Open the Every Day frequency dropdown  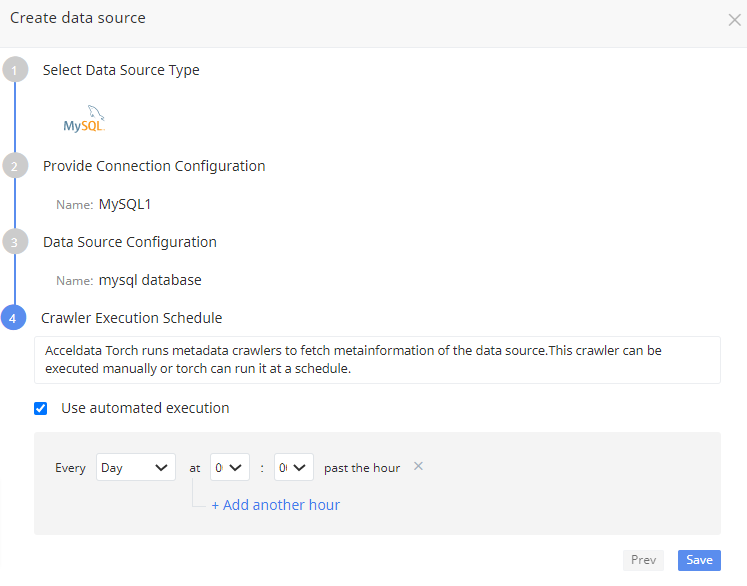point(136,467)
